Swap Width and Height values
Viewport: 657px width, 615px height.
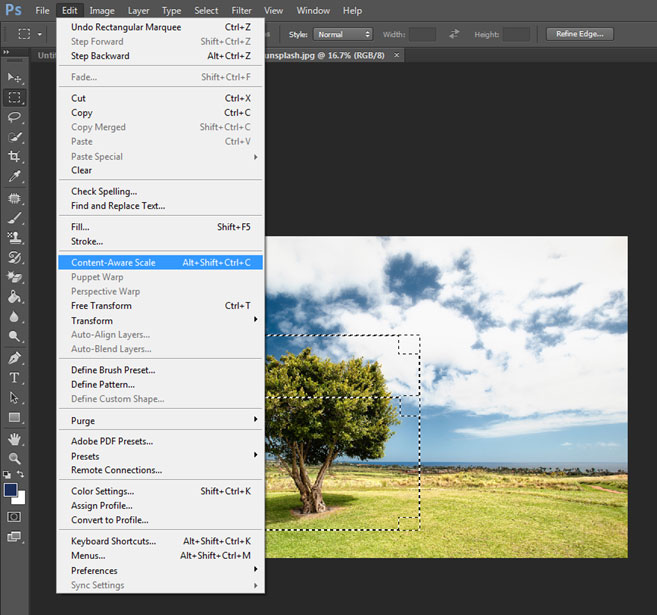click(455, 34)
